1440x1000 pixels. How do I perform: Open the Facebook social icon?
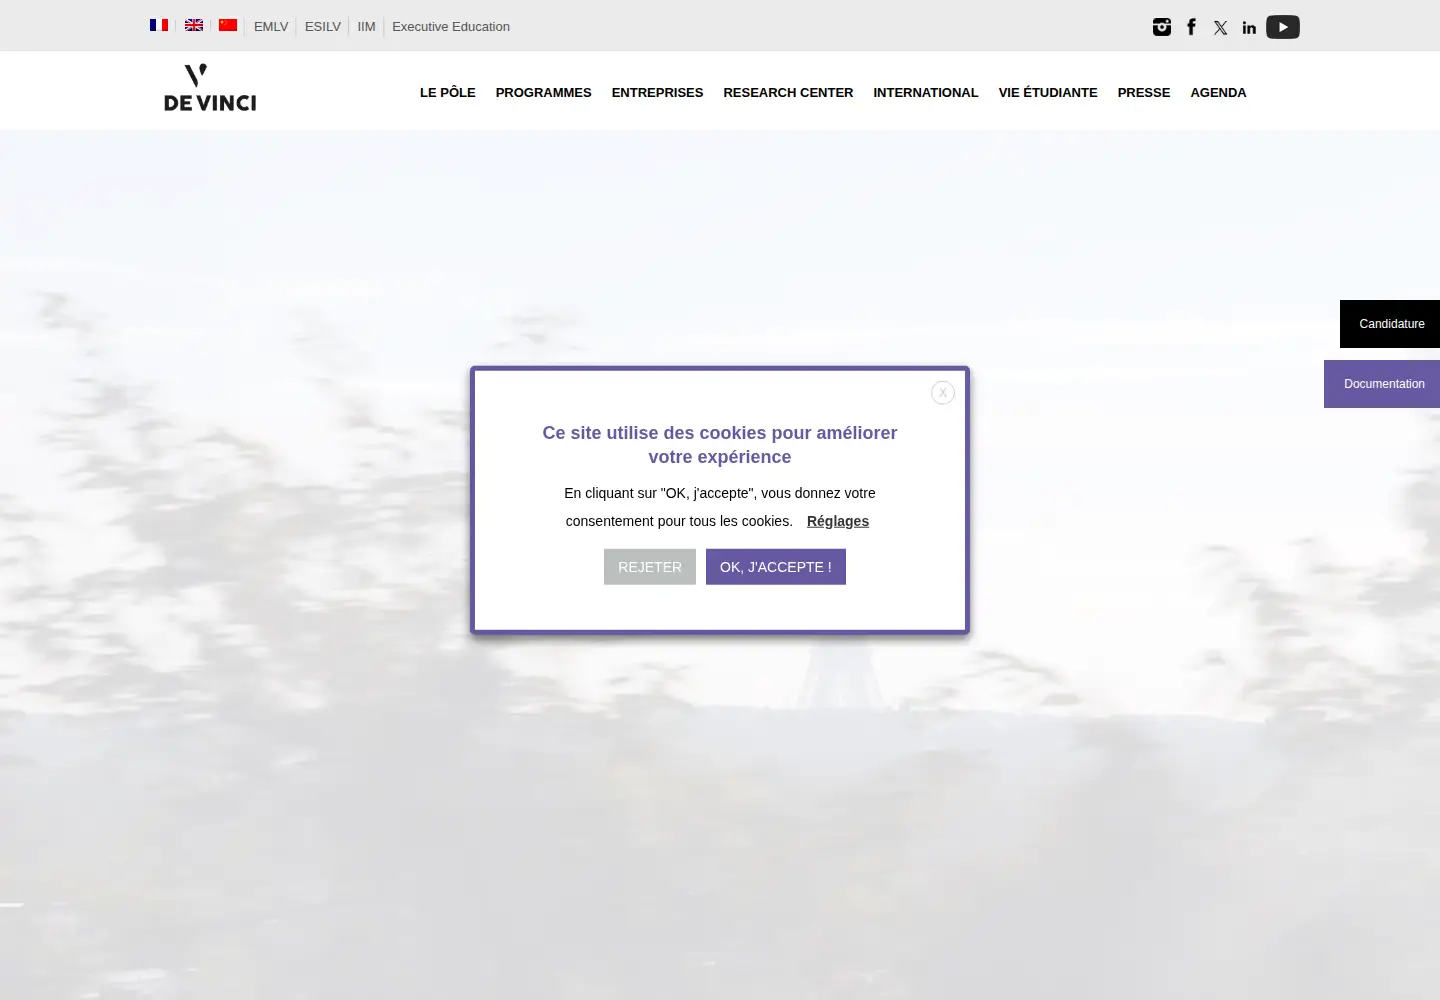point(1191,27)
